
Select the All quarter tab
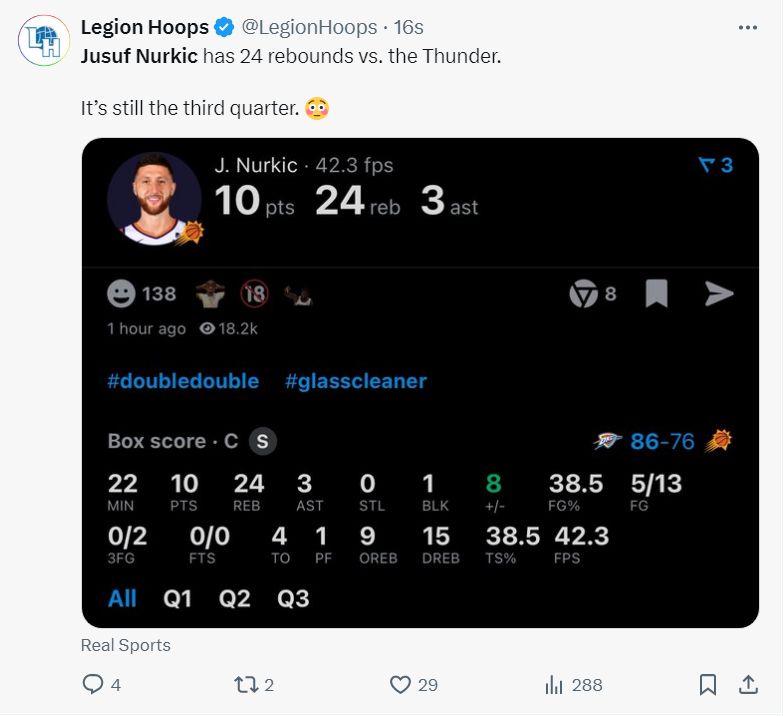click(x=122, y=598)
